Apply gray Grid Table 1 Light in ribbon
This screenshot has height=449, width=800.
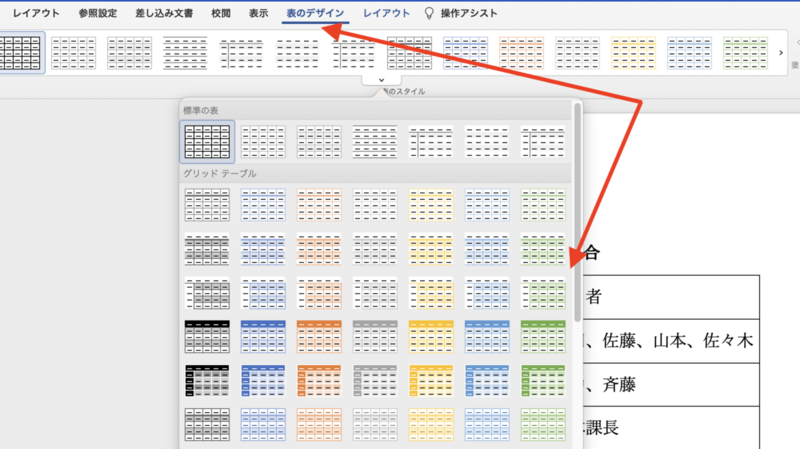[x=577, y=53]
